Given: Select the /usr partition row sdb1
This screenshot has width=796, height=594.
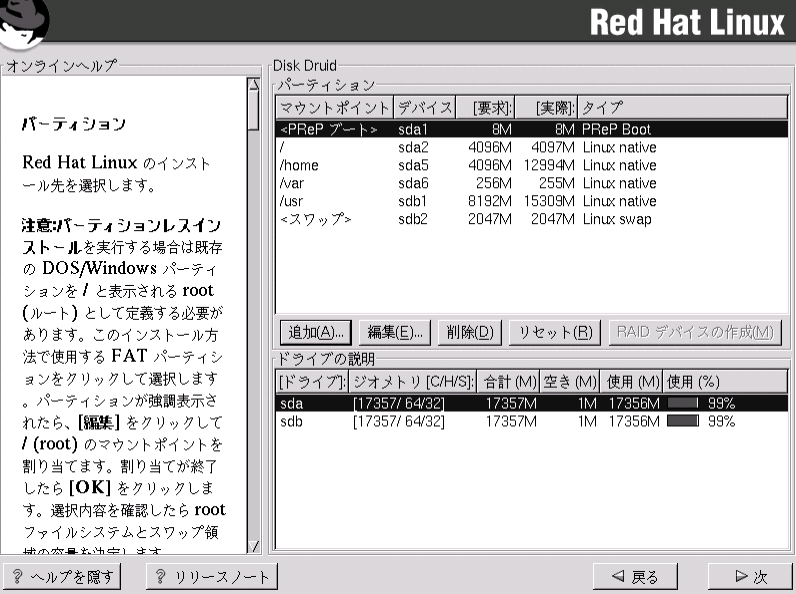Looking at the screenshot, I should point(530,201).
